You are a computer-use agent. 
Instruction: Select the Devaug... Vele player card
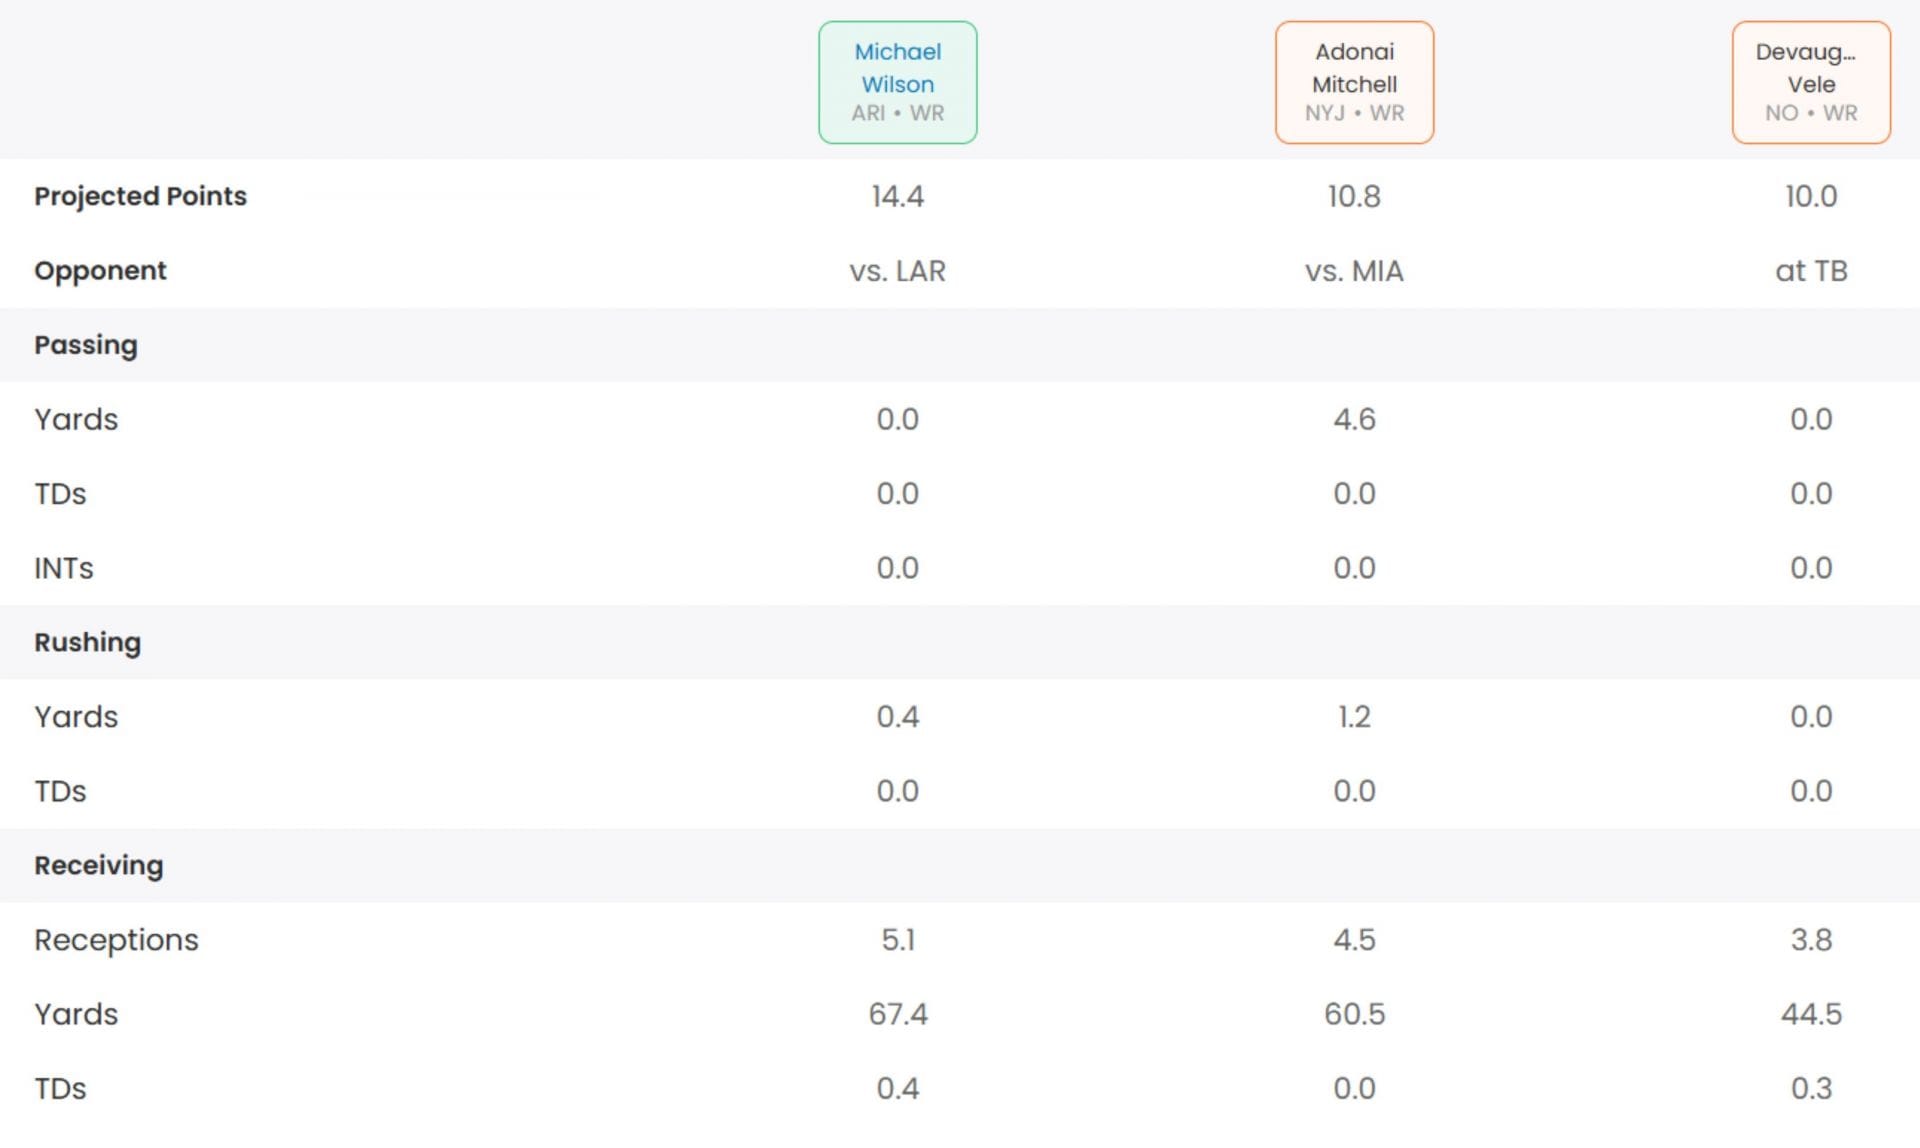(1810, 82)
